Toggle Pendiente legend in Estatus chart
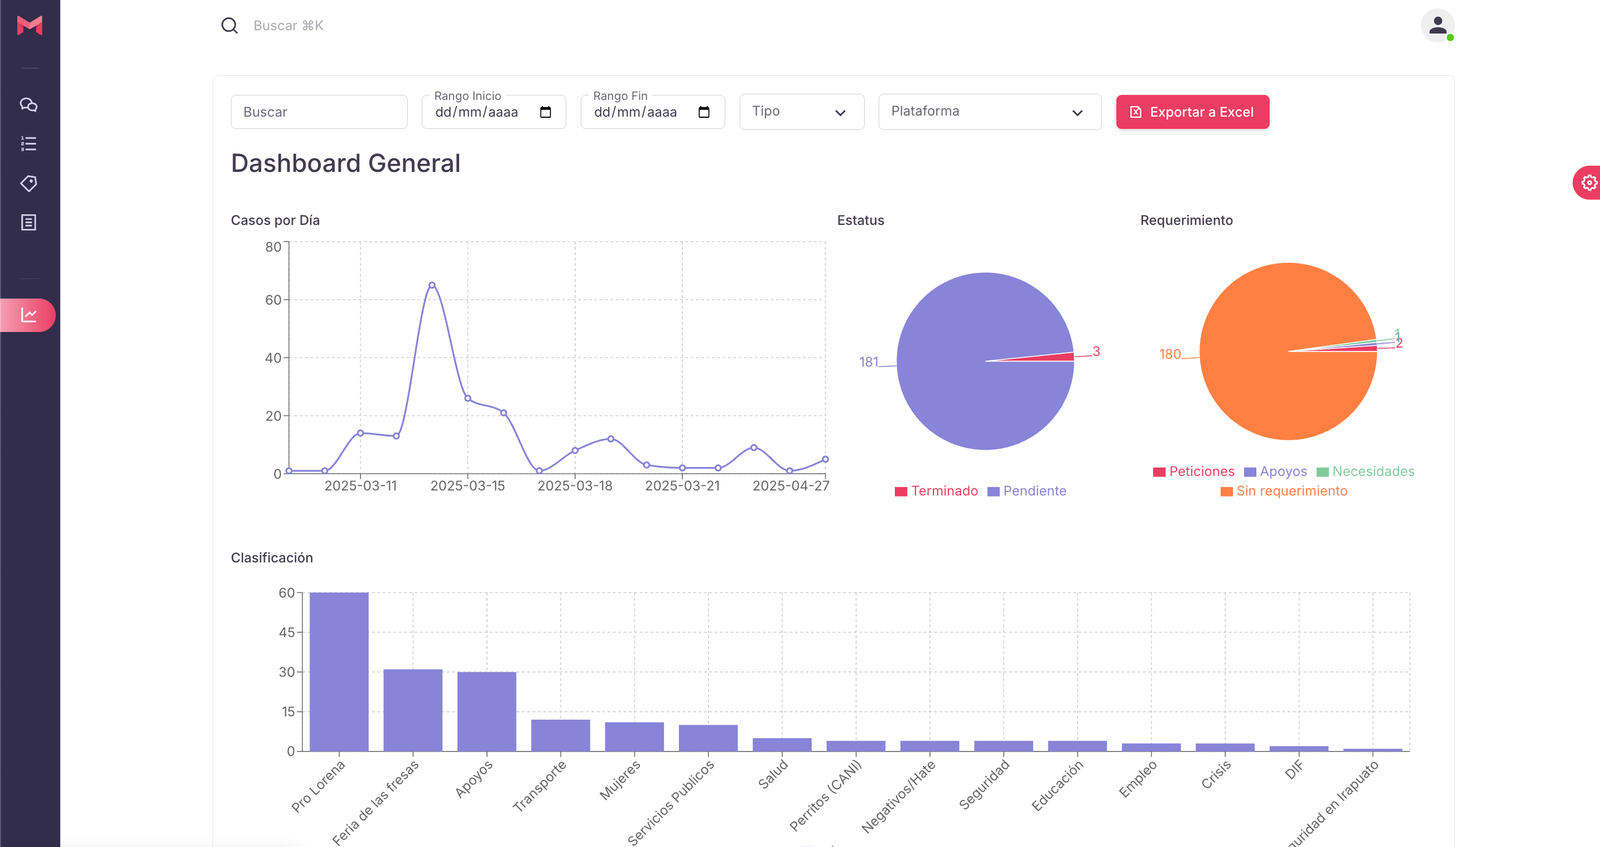This screenshot has width=1600, height=847. pyautogui.click(x=1027, y=491)
